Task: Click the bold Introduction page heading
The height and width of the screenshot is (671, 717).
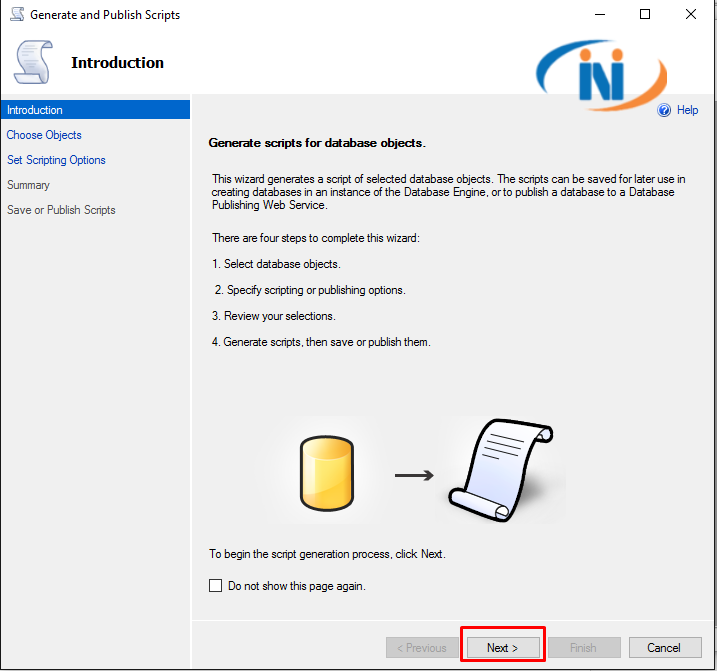Action: 117,63
